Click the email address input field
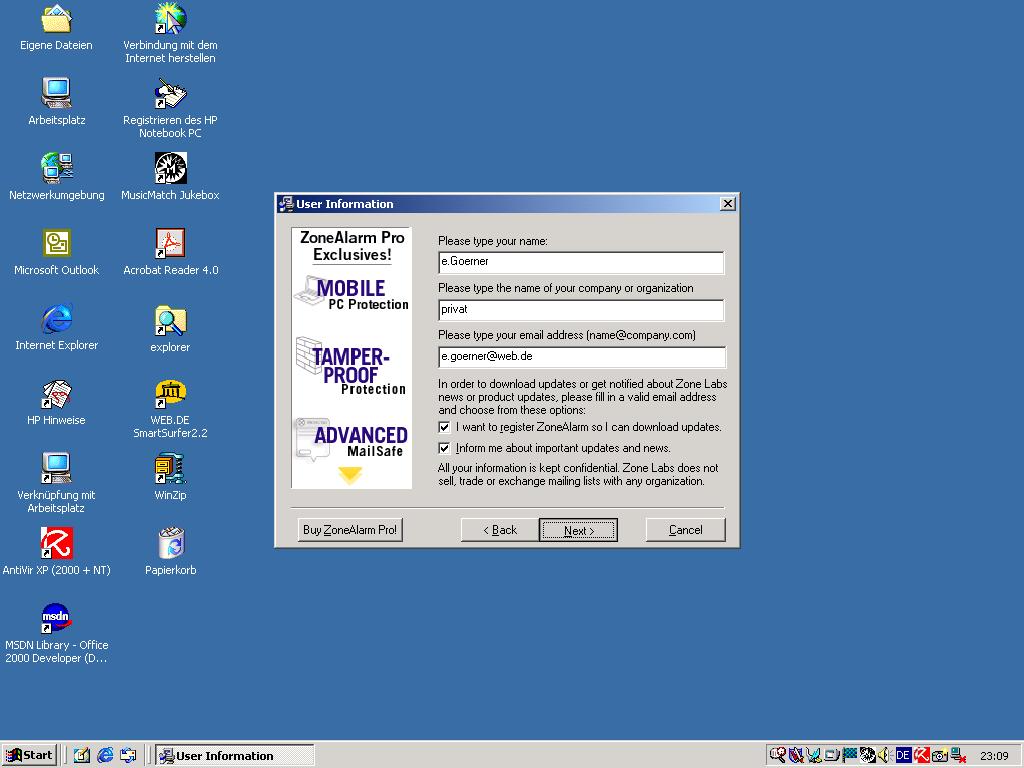Screen dimensions: 1024x768 pos(582,357)
